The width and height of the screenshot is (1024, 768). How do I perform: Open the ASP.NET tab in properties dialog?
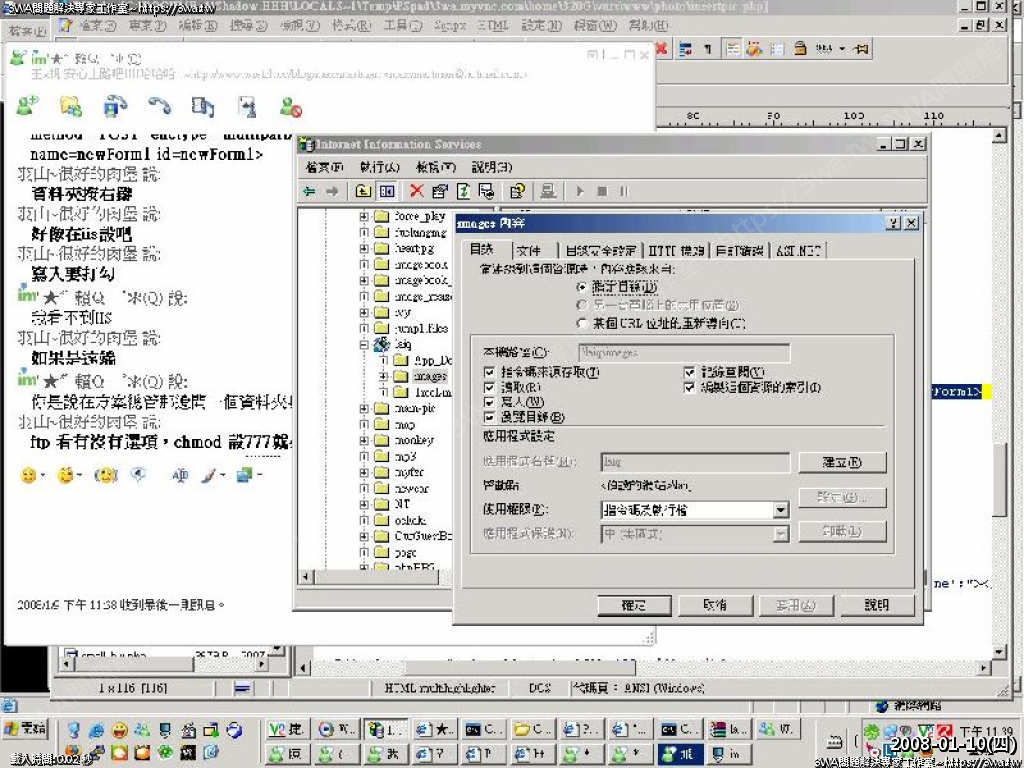coord(799,251)
